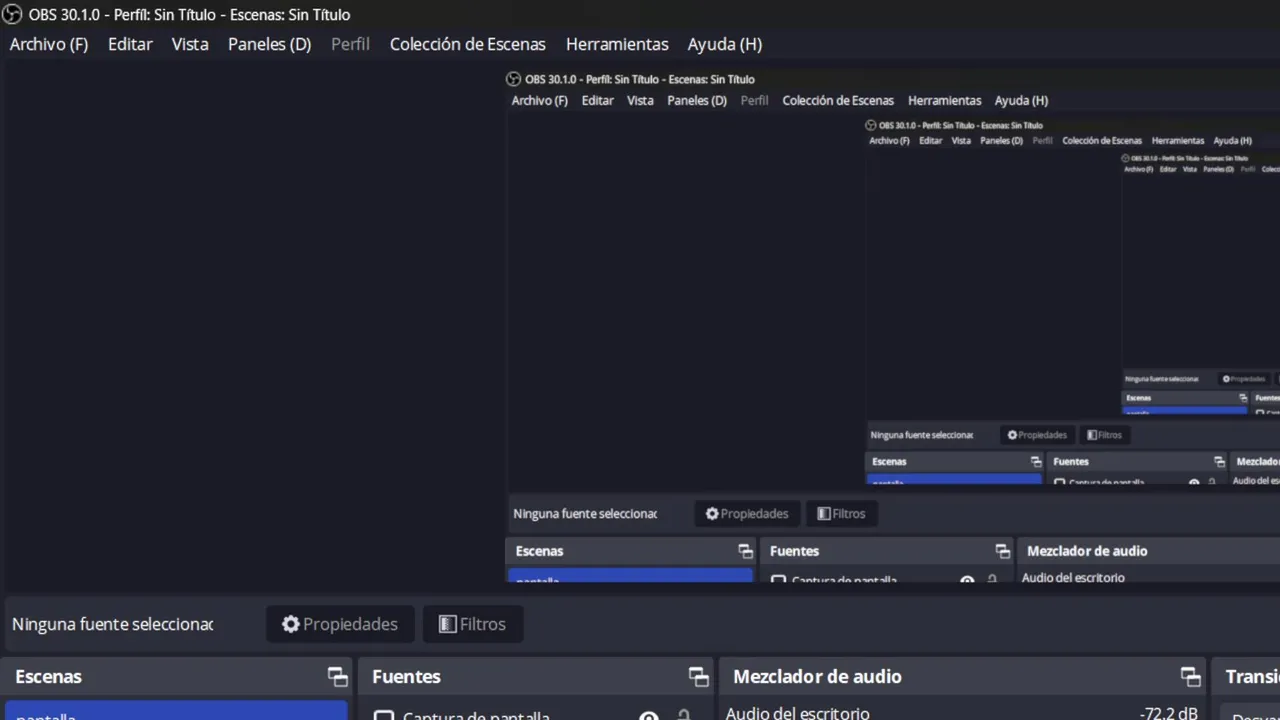Viewport: 1280px width, 720px height.
Task: Click Archivo (F) in largest nested preview copy
Action: [x=540, y=100]
